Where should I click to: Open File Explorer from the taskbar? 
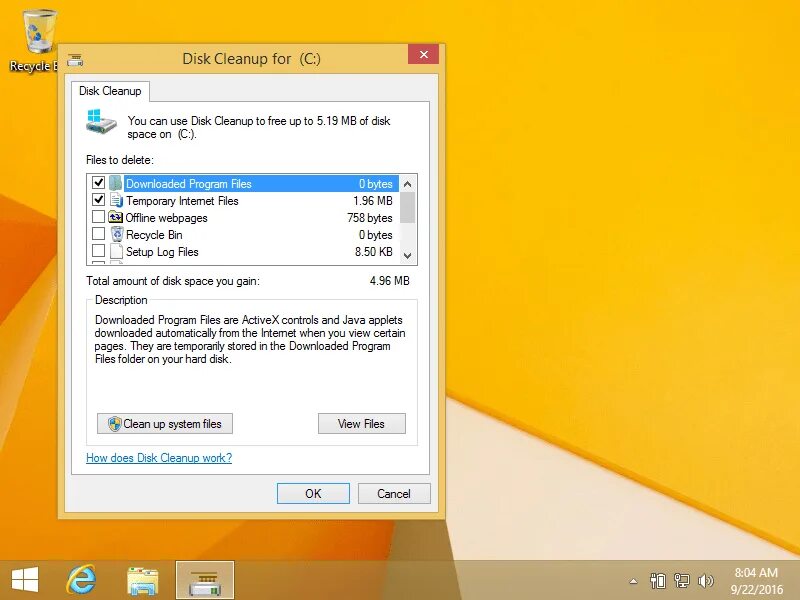pos(143,579)
